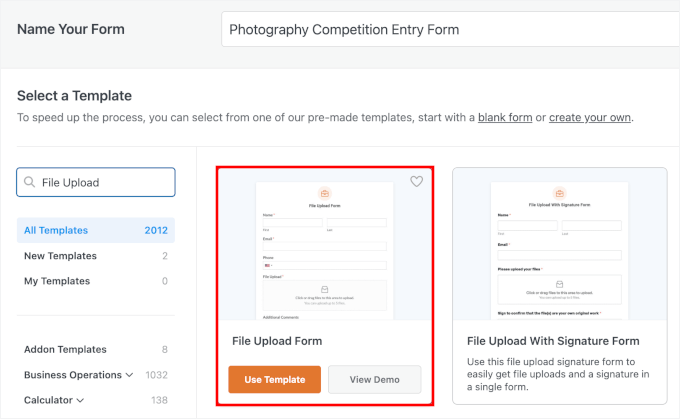Click briefcase icon in Signature Form preview
Viewport: 680px width, 419px height.
559,193
